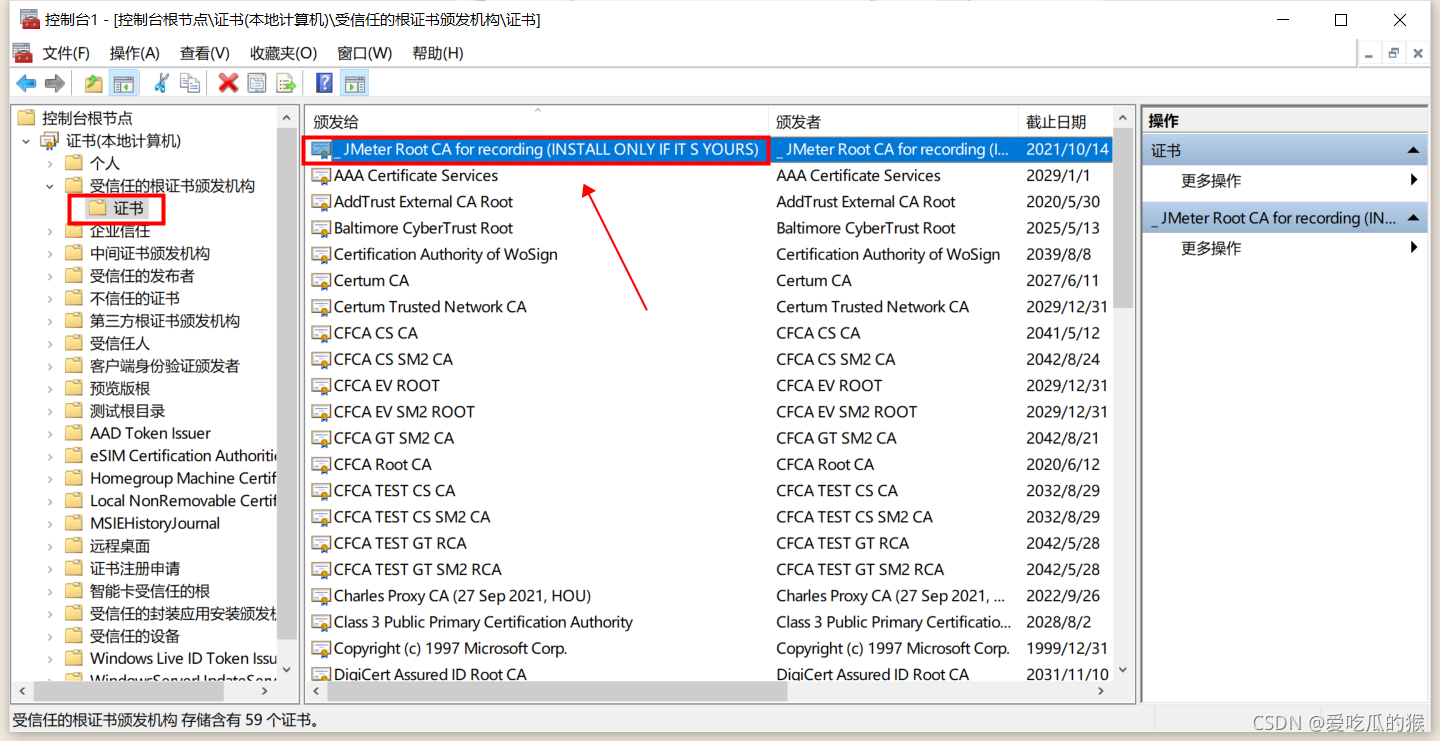
Task: Click the red Delete X icon
Action: pos(228,84)
